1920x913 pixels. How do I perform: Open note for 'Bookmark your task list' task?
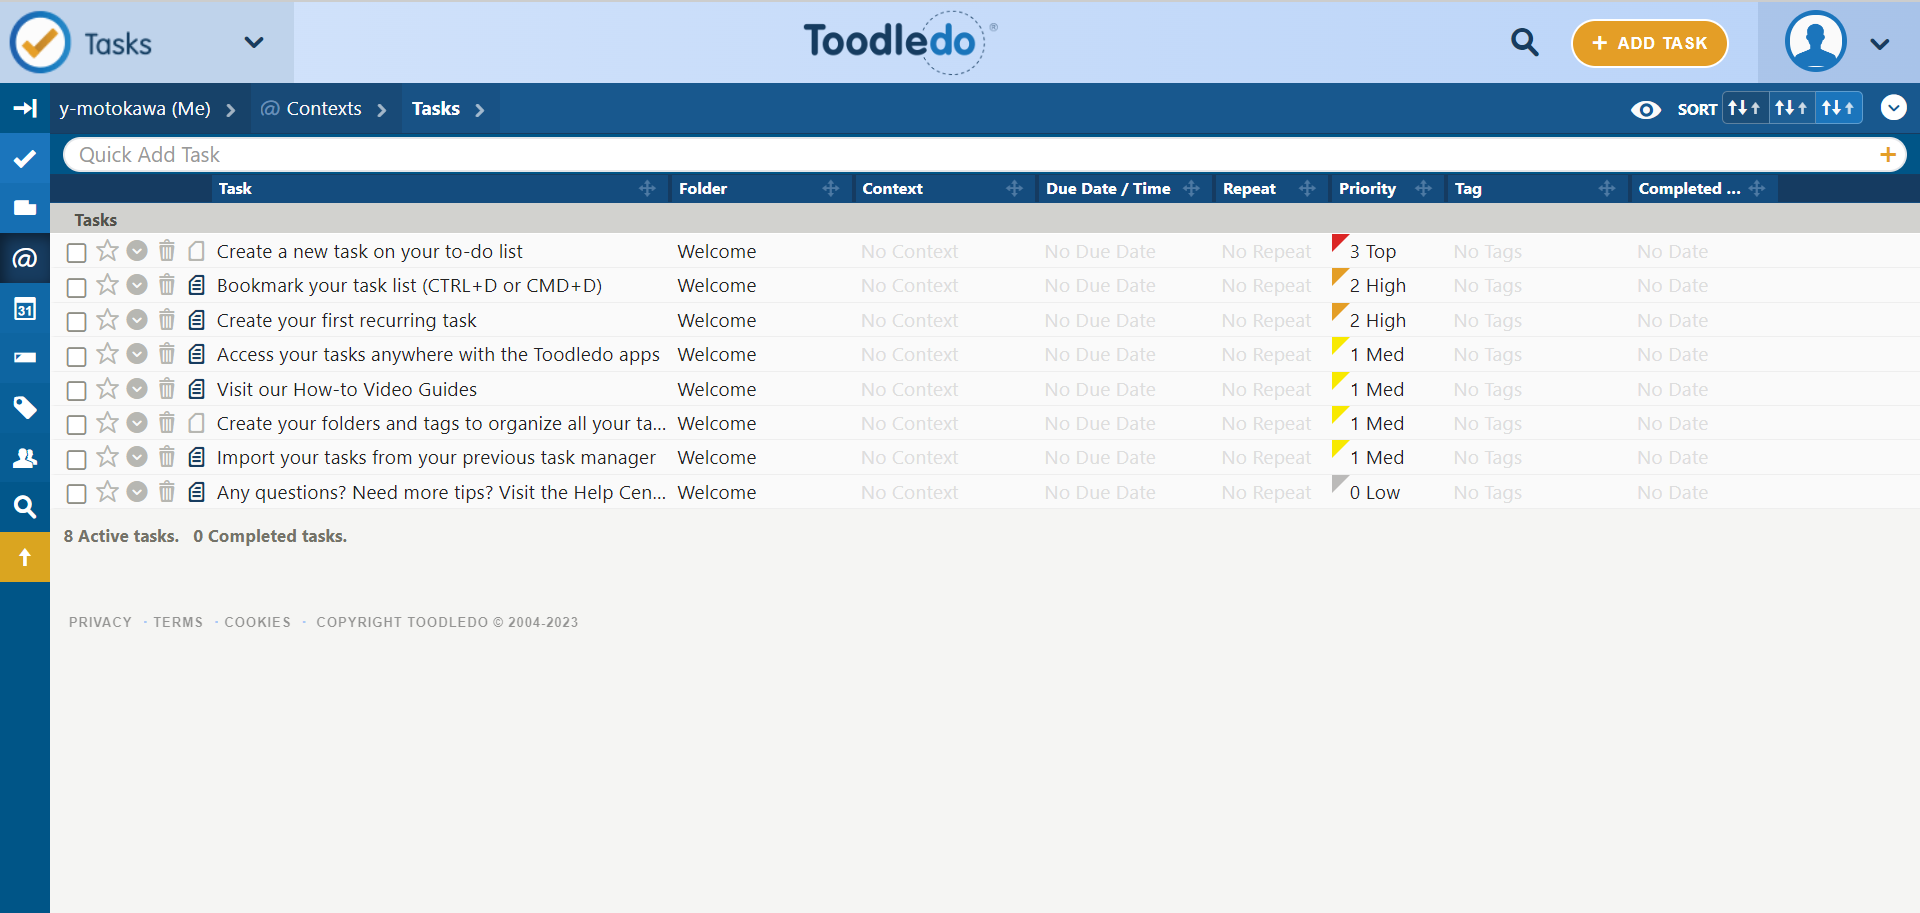[197, 286]
